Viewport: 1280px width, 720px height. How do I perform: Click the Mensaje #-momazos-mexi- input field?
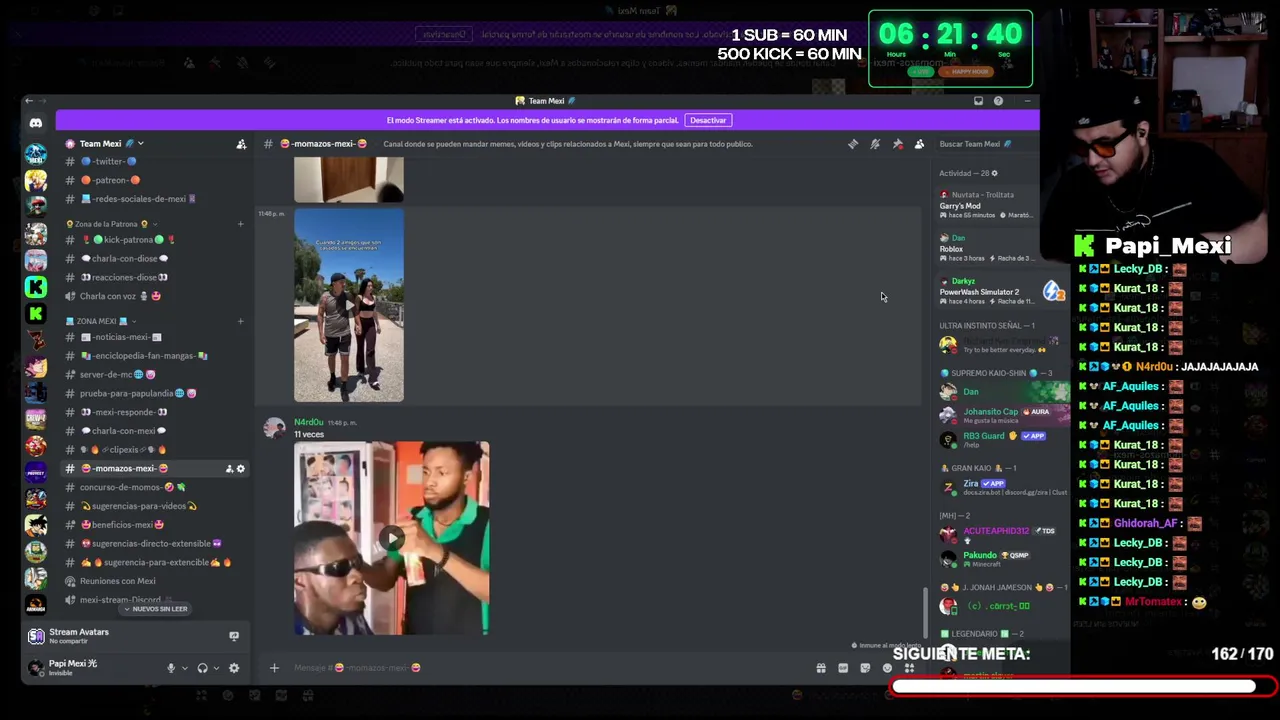tap(550, 668)
